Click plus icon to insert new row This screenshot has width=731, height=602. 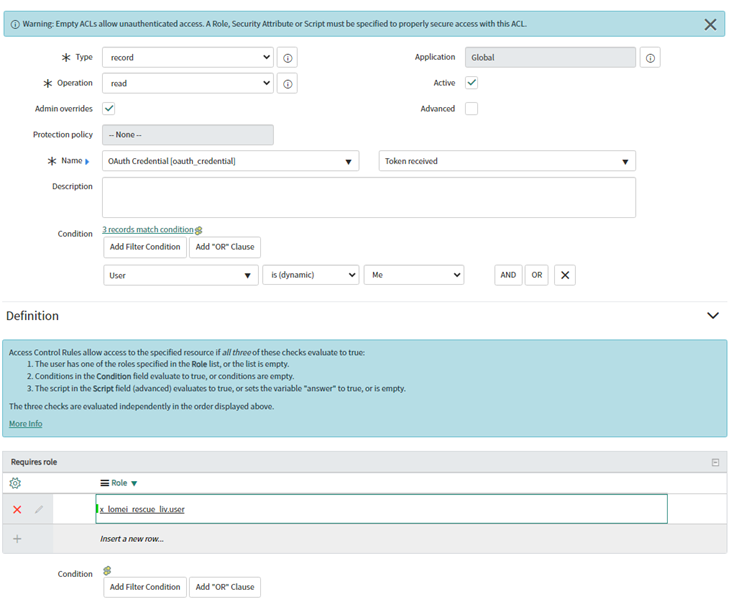(17, 539)
